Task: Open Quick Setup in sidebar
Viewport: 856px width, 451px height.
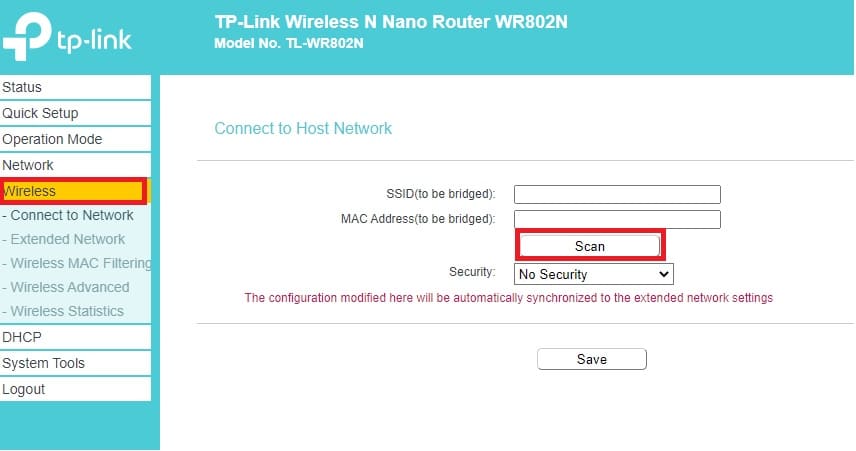Action: [75, 113]
